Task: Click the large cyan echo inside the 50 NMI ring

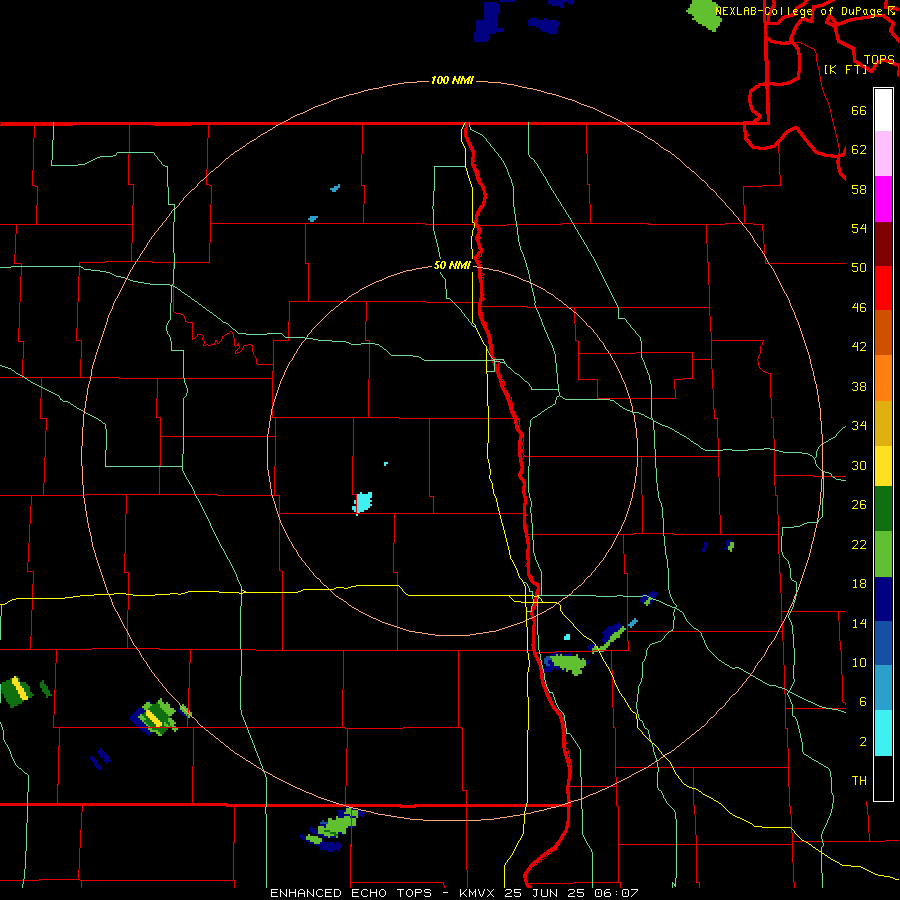Action: (362, 502)
